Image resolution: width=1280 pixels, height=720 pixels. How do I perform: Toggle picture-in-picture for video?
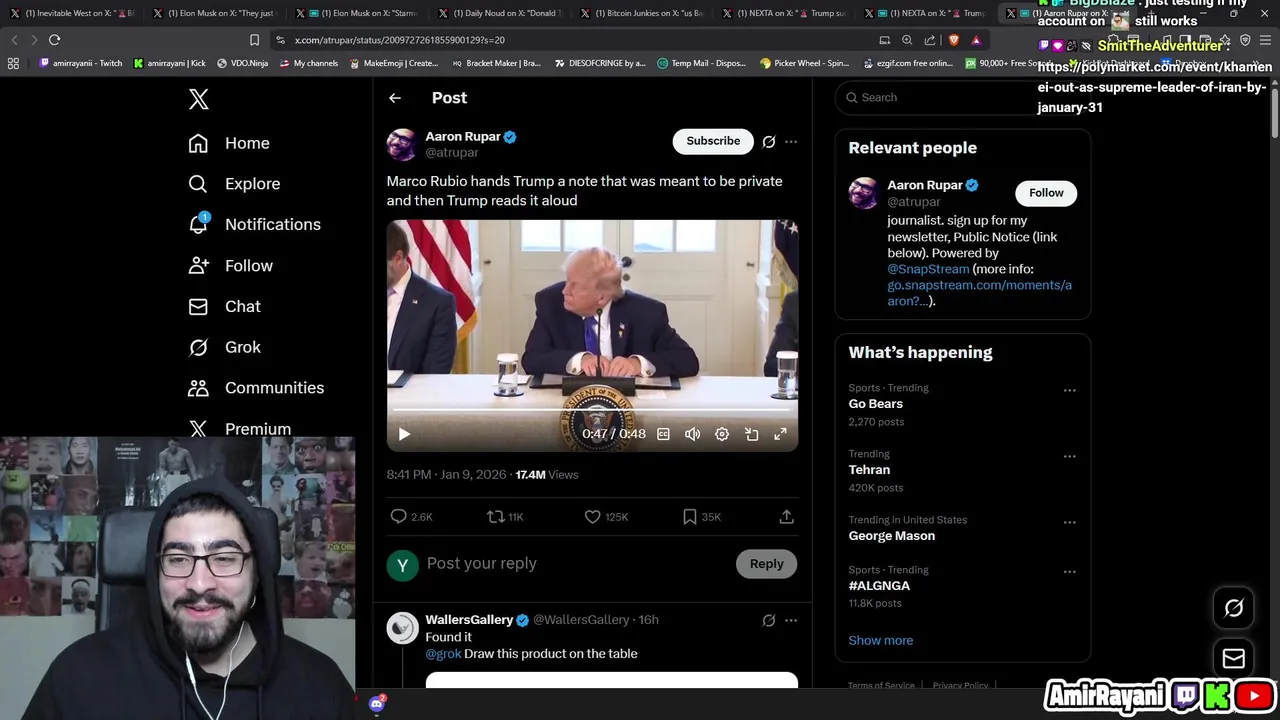point(751,434)
